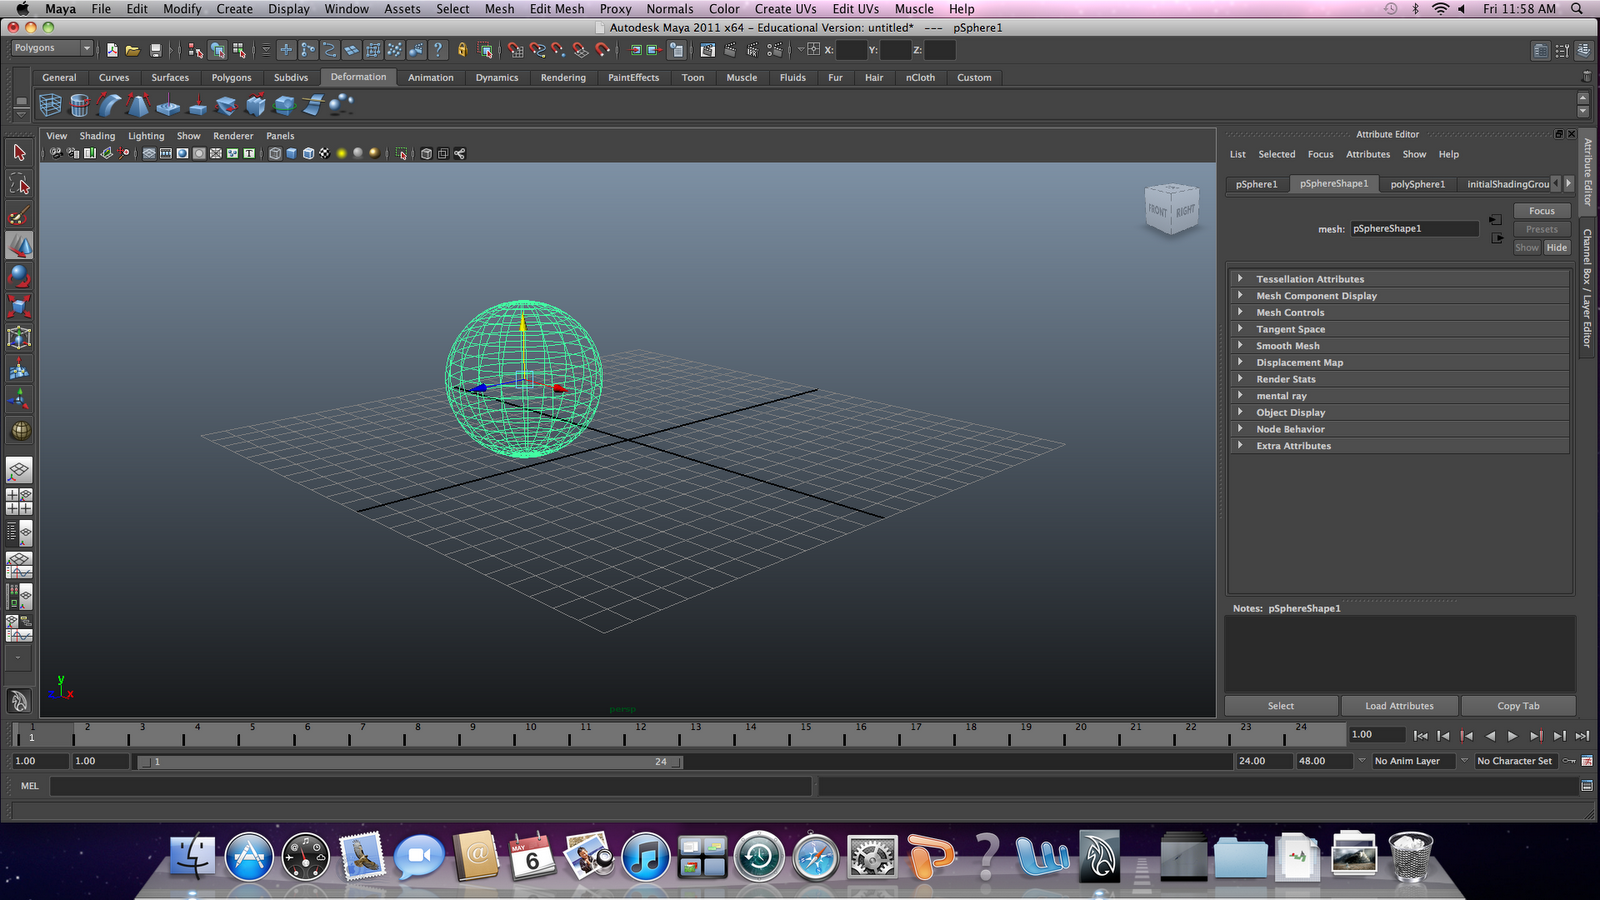1600x900 pixels.
Task: Click the Focus button beside mesh field
Action: point(1541,211)
